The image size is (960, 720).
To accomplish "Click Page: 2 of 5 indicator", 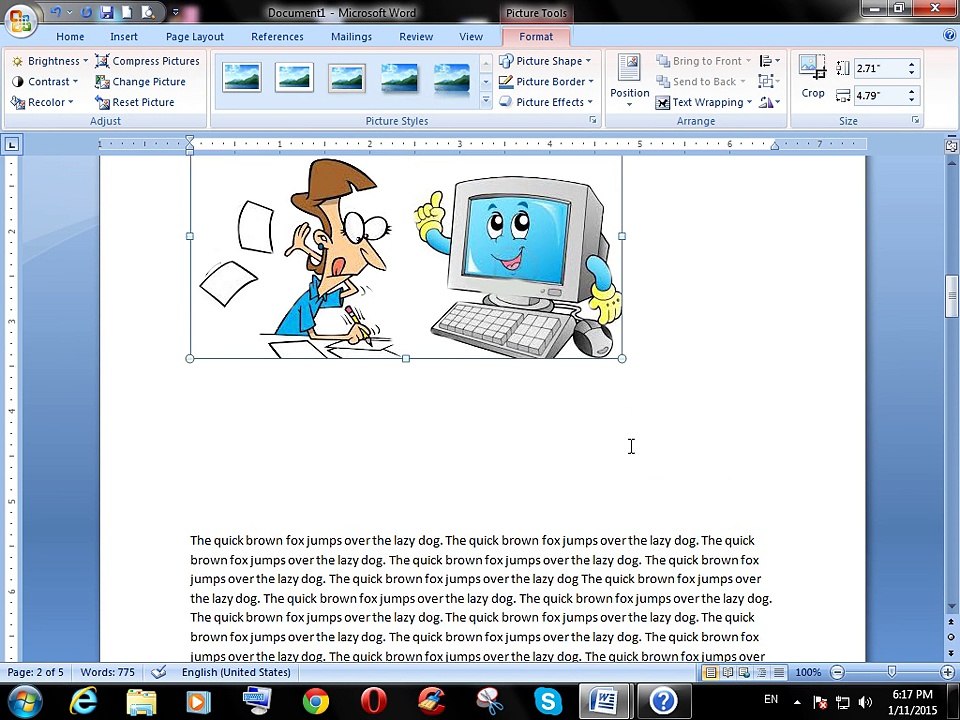I will tap(36, 672).
